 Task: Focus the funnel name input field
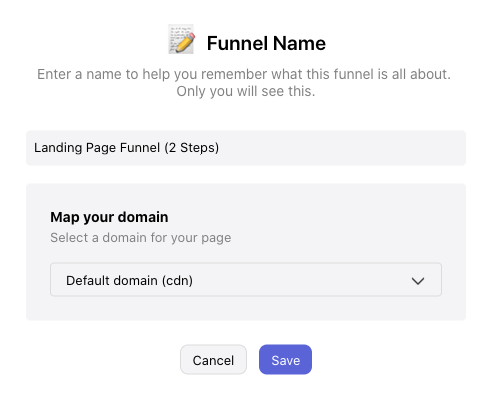point(246,148)
